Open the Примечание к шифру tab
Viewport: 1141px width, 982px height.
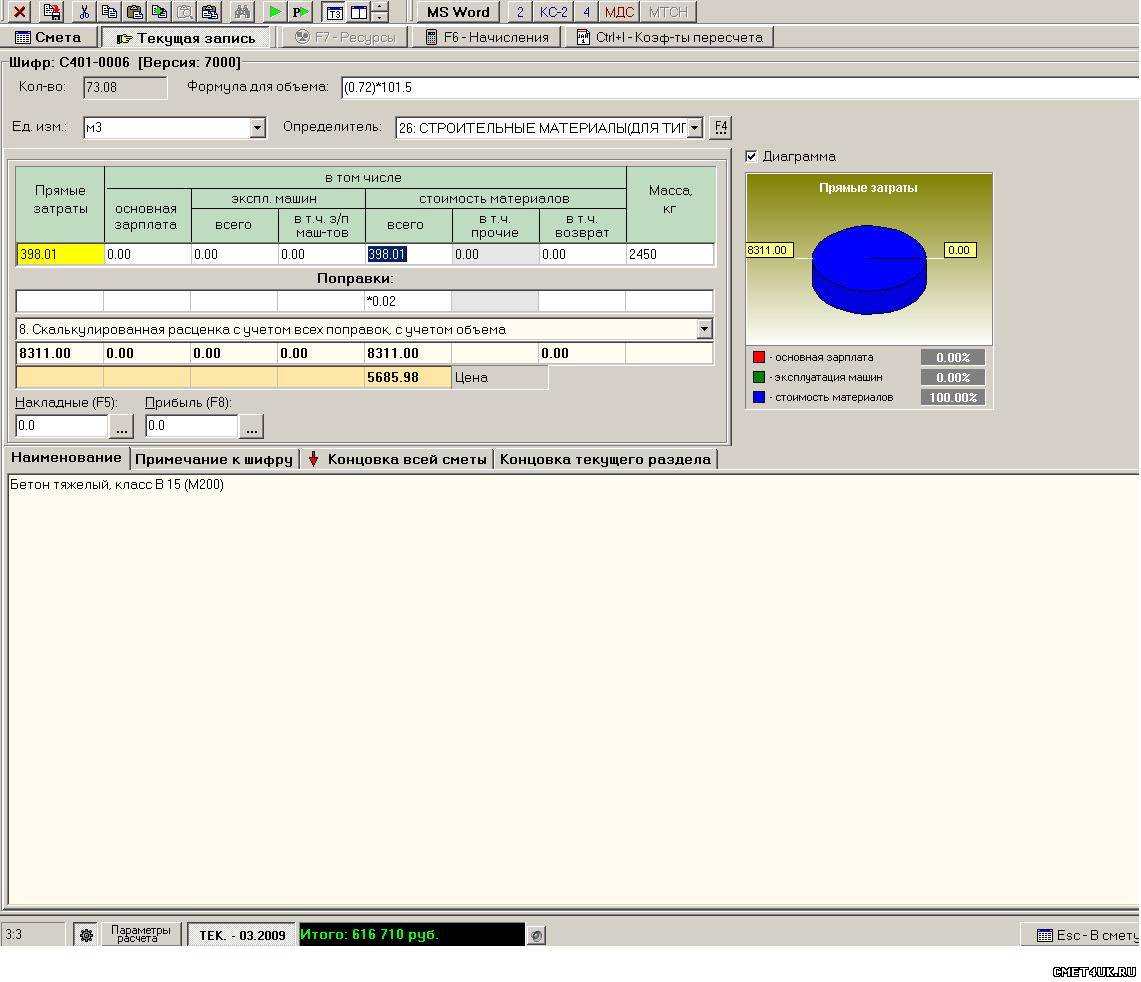click(213, 459)
